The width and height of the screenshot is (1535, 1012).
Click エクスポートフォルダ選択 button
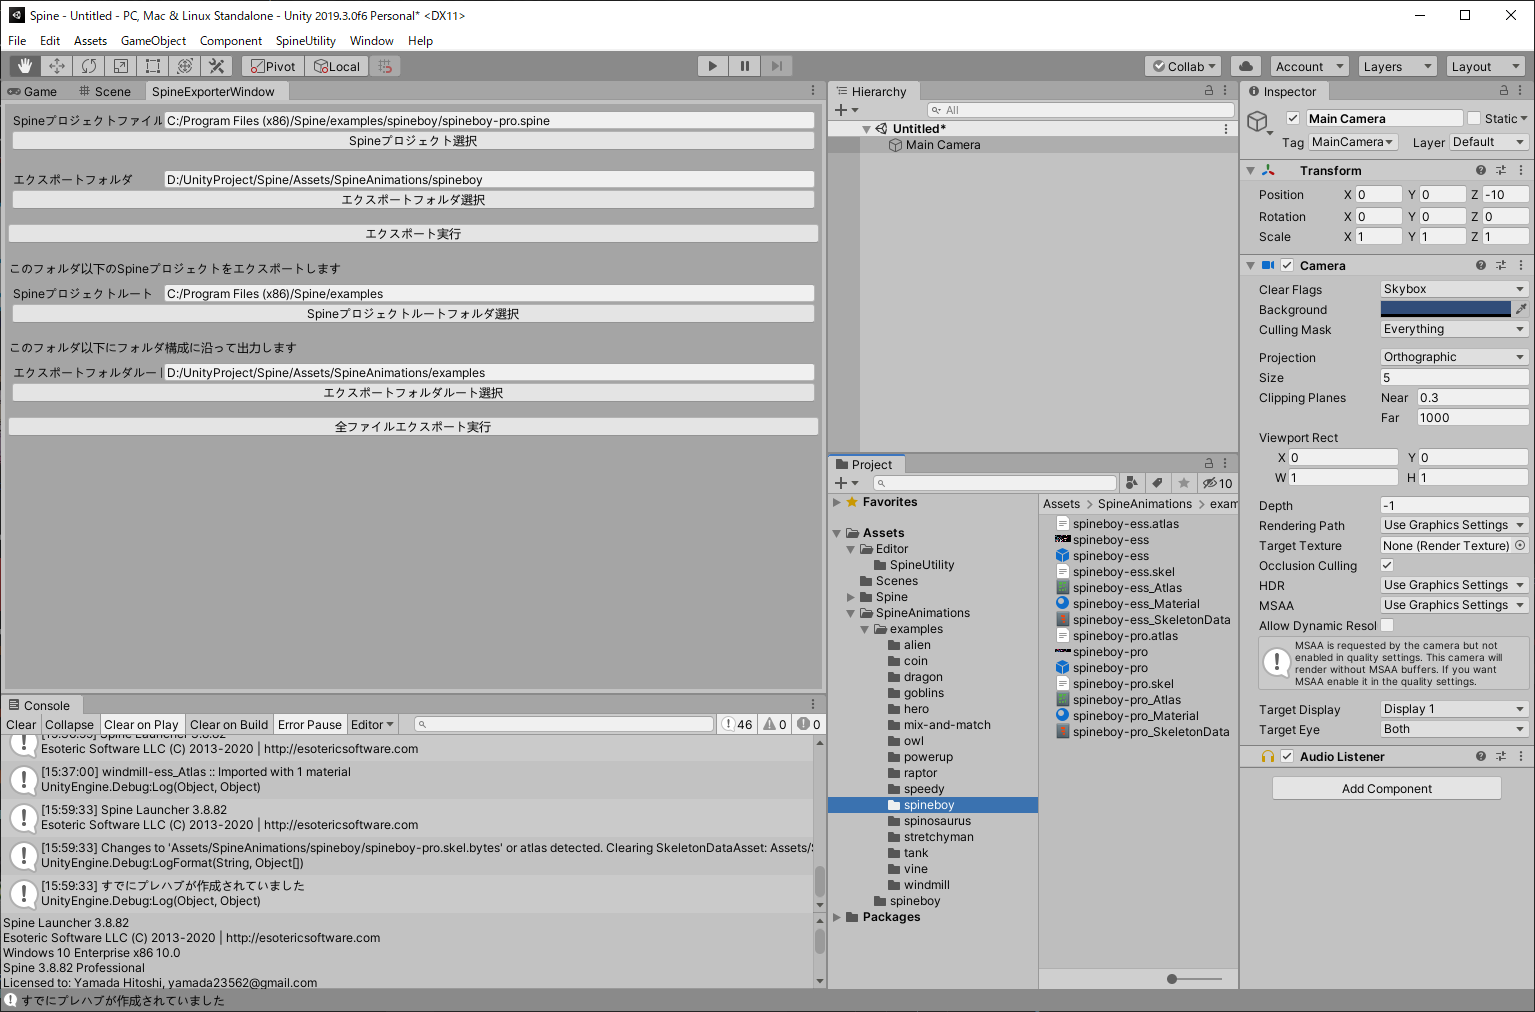413,200
